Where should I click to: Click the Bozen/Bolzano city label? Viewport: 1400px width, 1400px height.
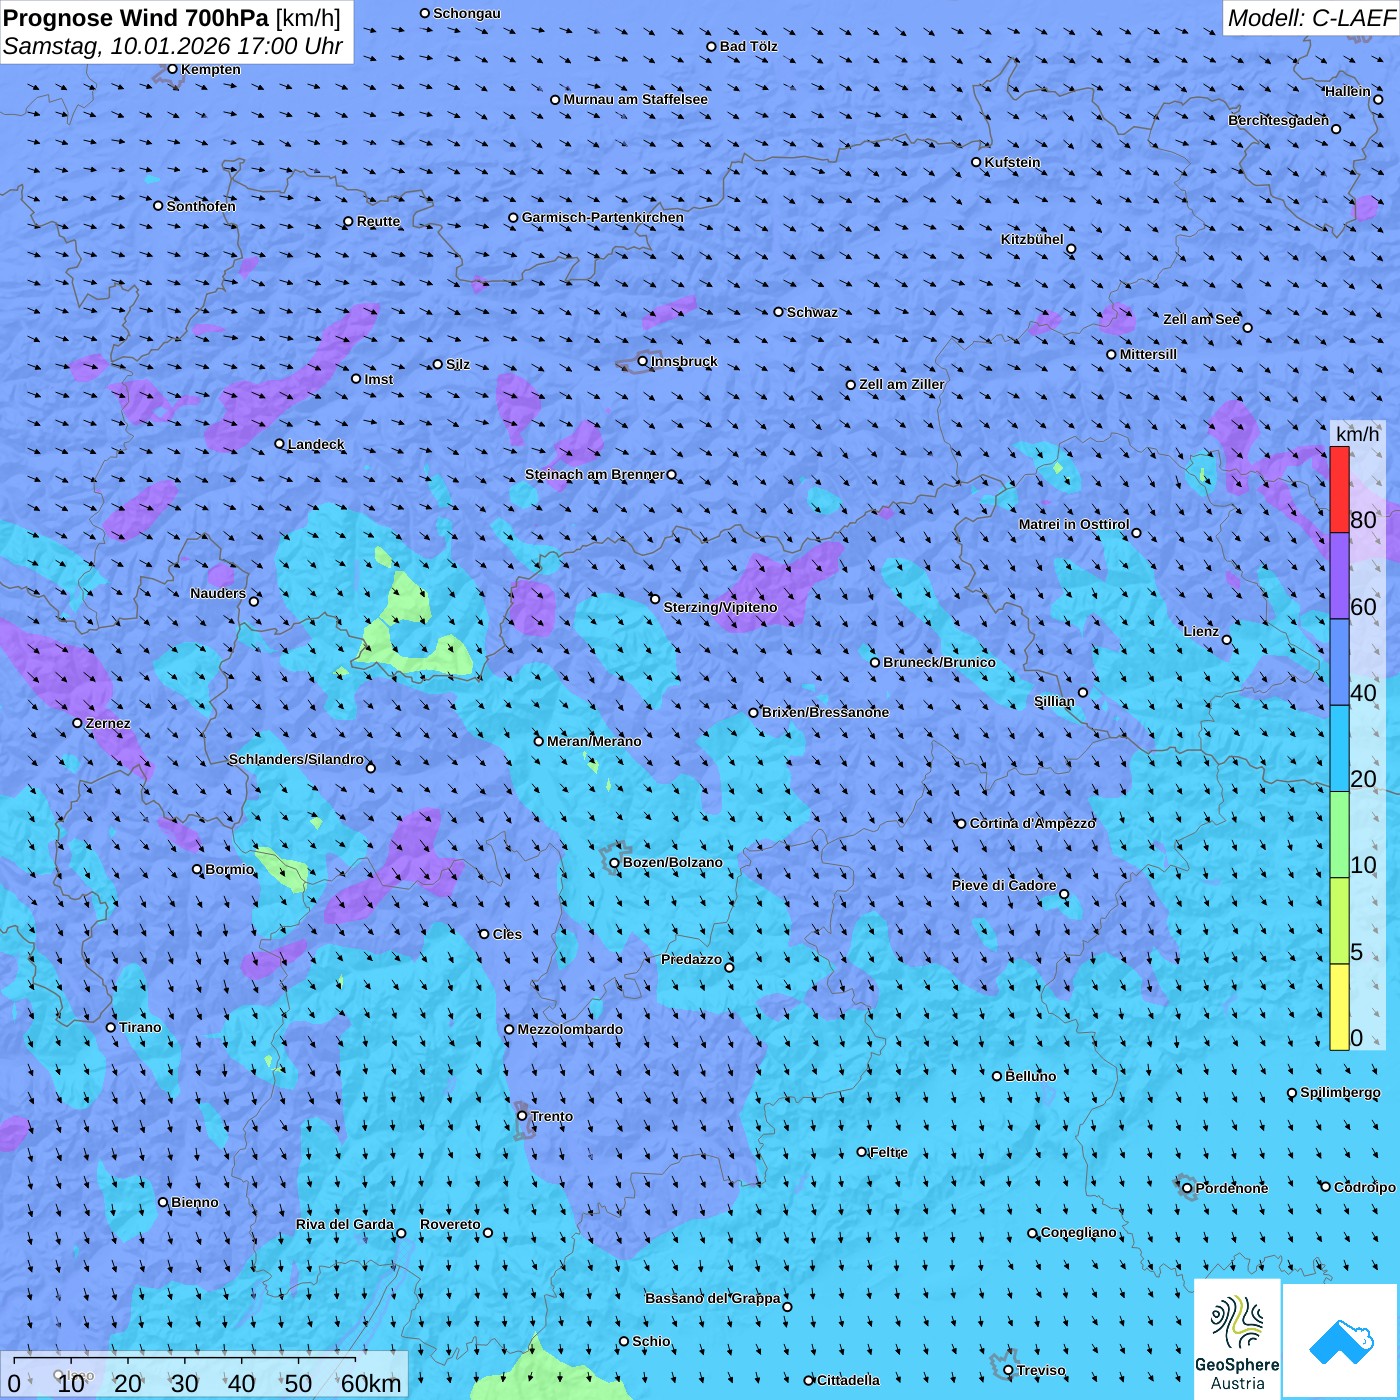point(672,862)
